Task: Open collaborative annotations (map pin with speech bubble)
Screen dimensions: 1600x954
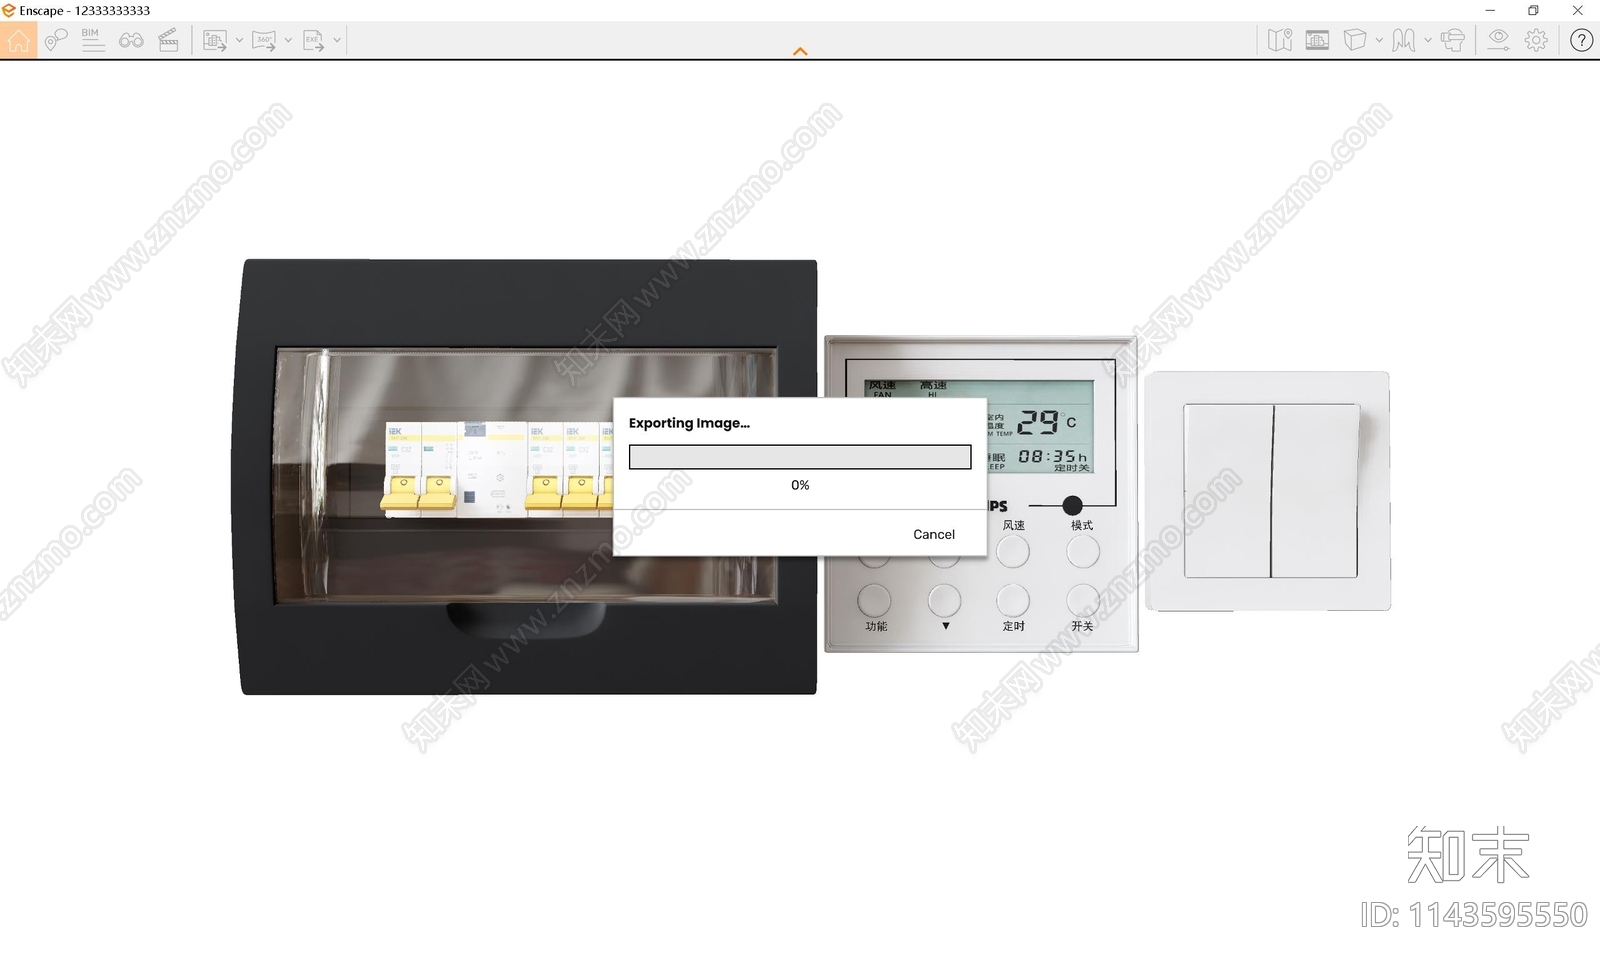Action: coord(55,40)
